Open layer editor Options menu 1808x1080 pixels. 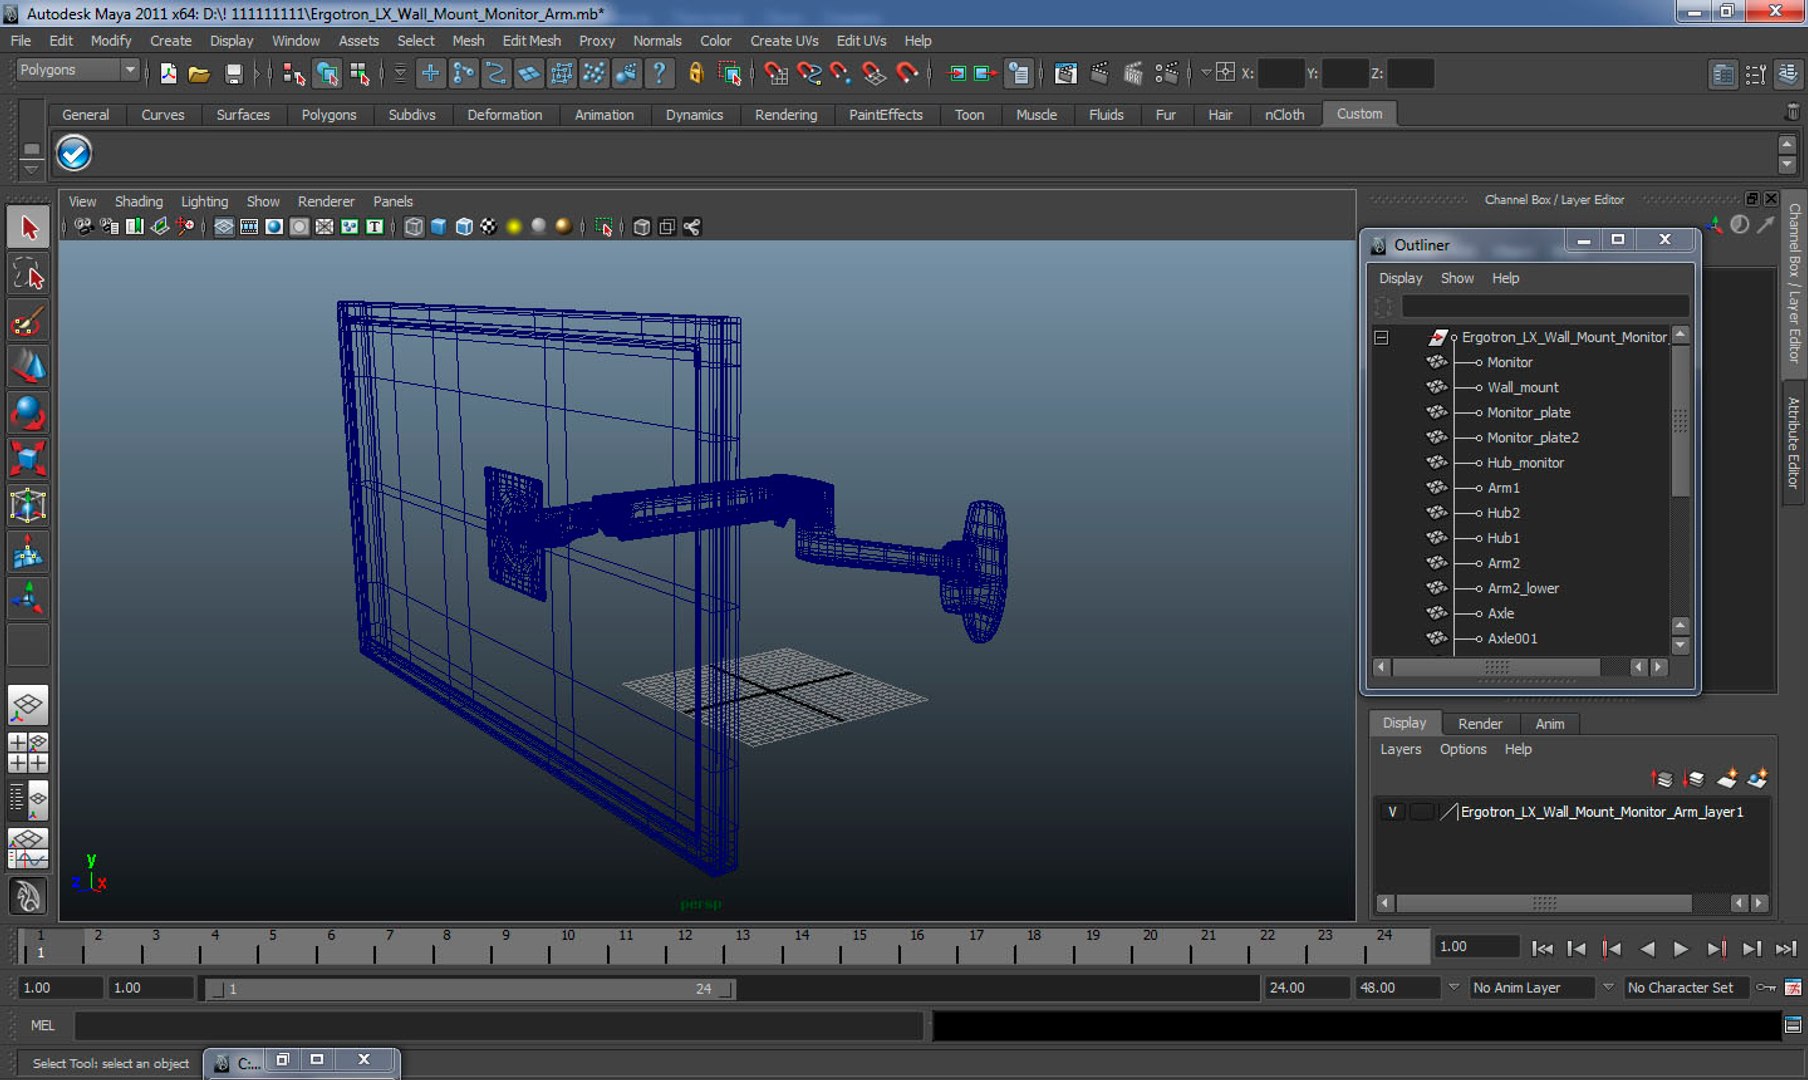pos(1463,749)
